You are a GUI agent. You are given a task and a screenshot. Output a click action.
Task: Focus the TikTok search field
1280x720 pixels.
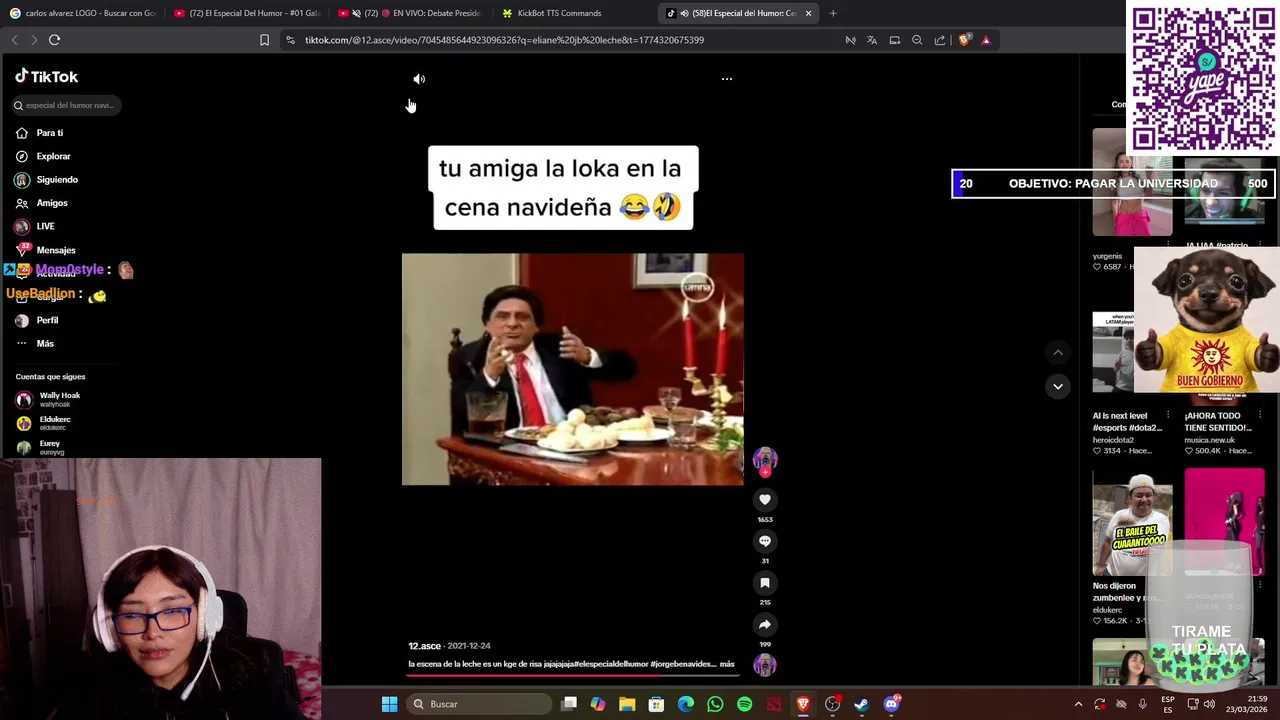(67, 105)
